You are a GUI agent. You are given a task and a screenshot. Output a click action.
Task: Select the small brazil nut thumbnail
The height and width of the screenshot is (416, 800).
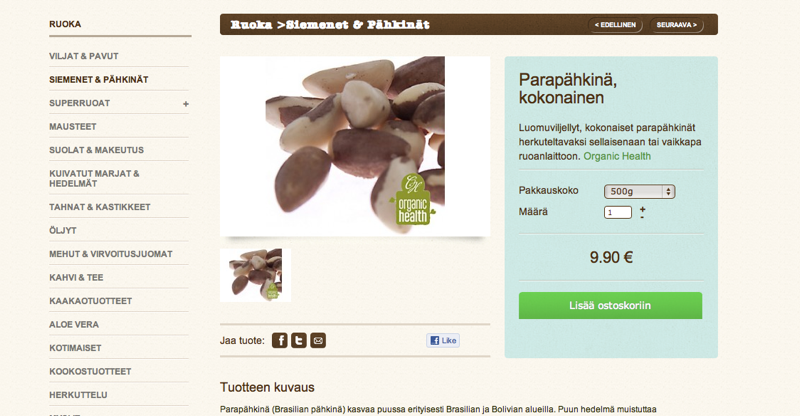(256, 275)
